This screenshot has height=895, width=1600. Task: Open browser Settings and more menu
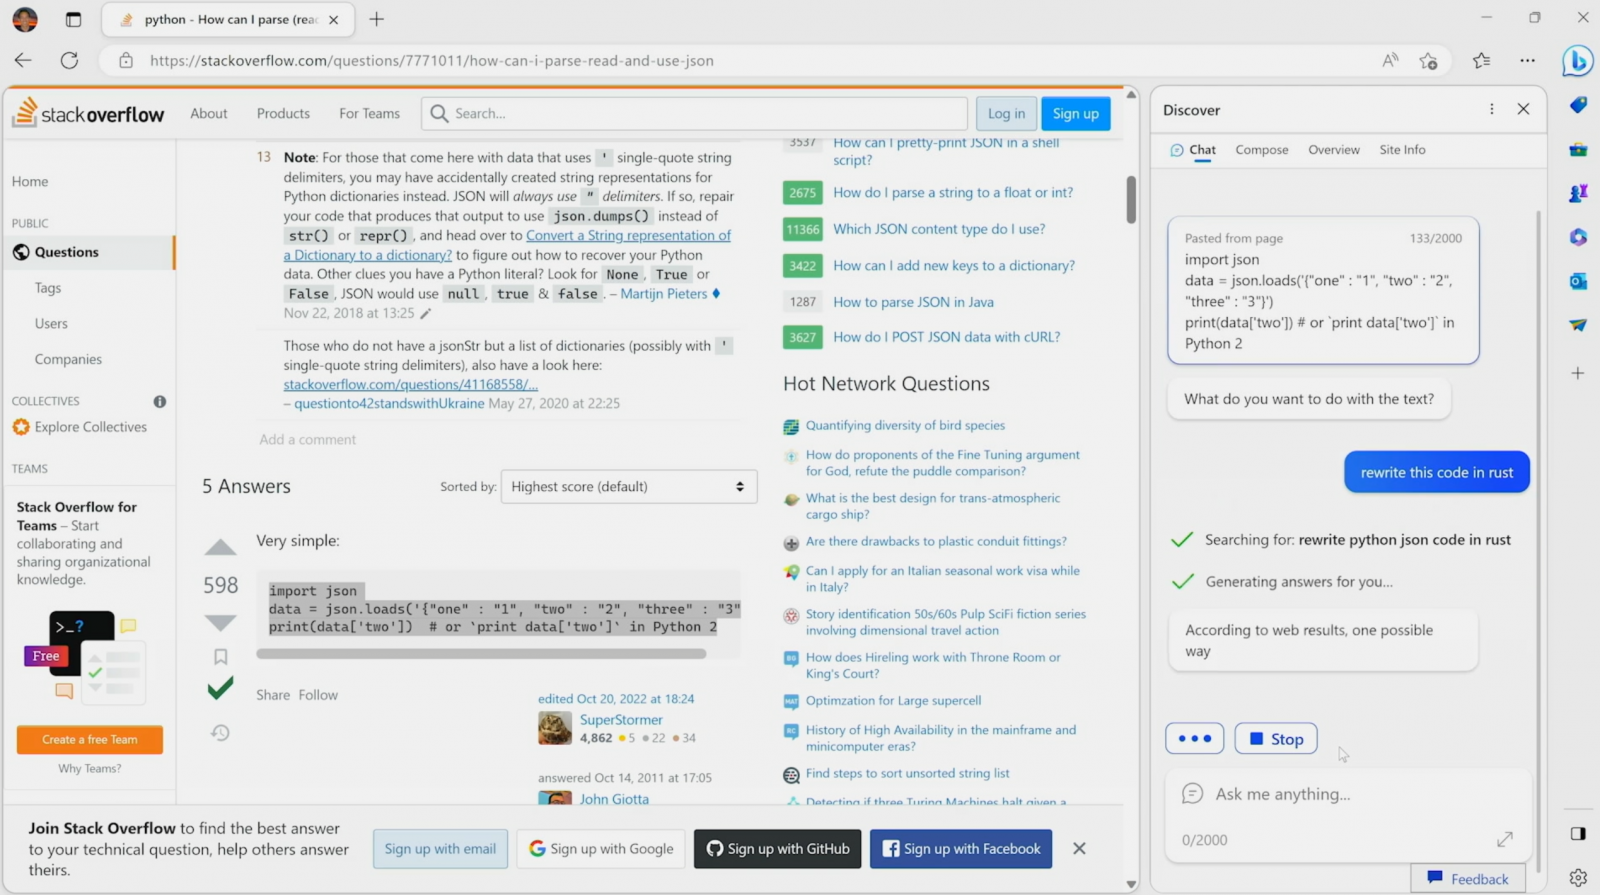pyautogui.click(x=1527, y=60)
